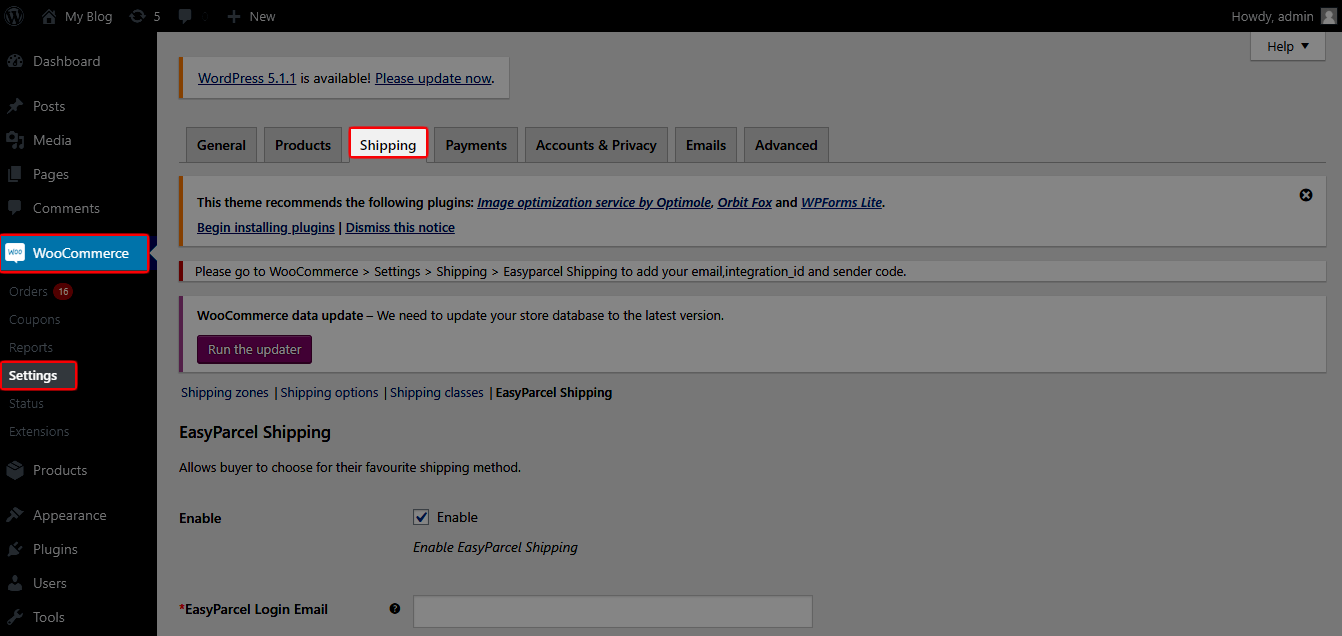Open the My Blog home icon
The image size is (1342, 636).
tap(48, 16)
